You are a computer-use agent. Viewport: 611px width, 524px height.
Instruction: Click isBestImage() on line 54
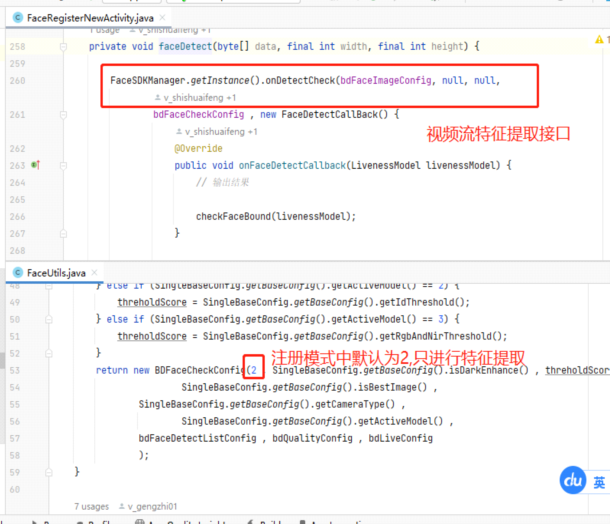coord(392,388)
